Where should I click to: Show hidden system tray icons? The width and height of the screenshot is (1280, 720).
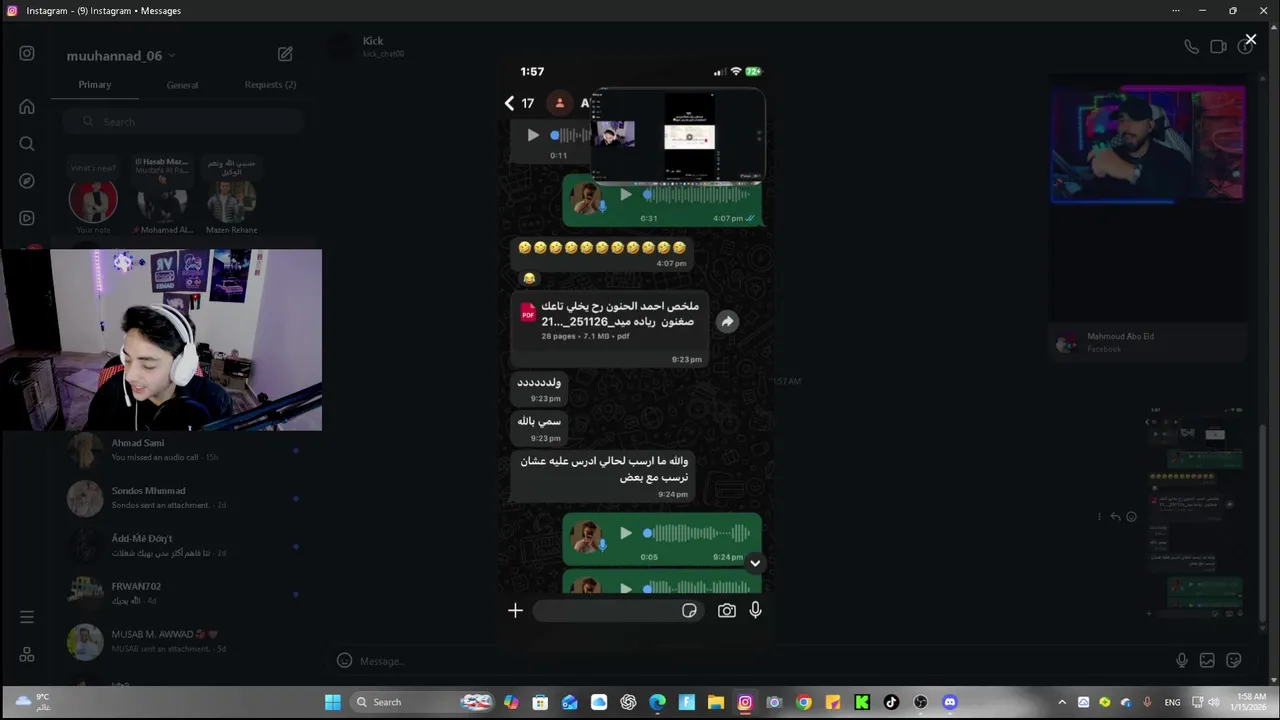point(1062,702)
